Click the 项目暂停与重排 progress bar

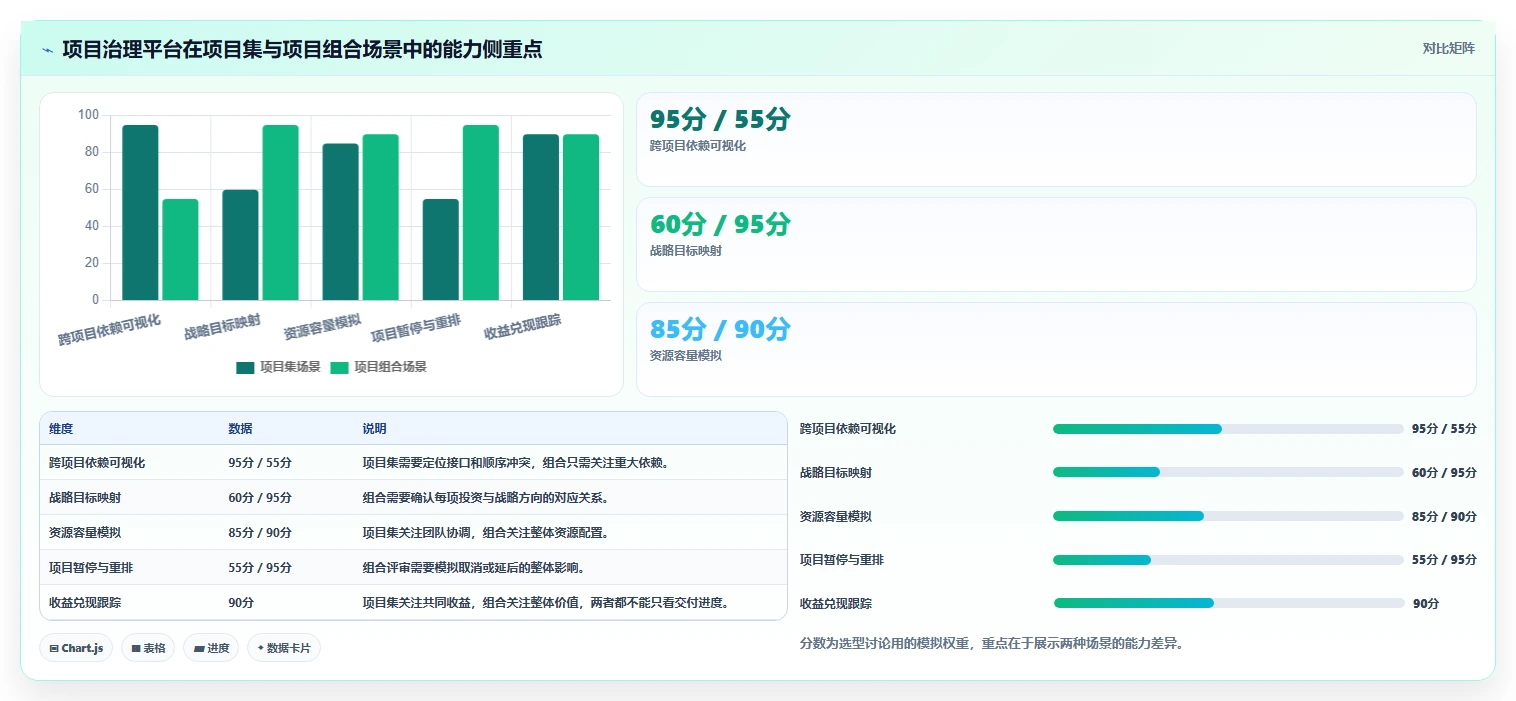(1228, 560)
